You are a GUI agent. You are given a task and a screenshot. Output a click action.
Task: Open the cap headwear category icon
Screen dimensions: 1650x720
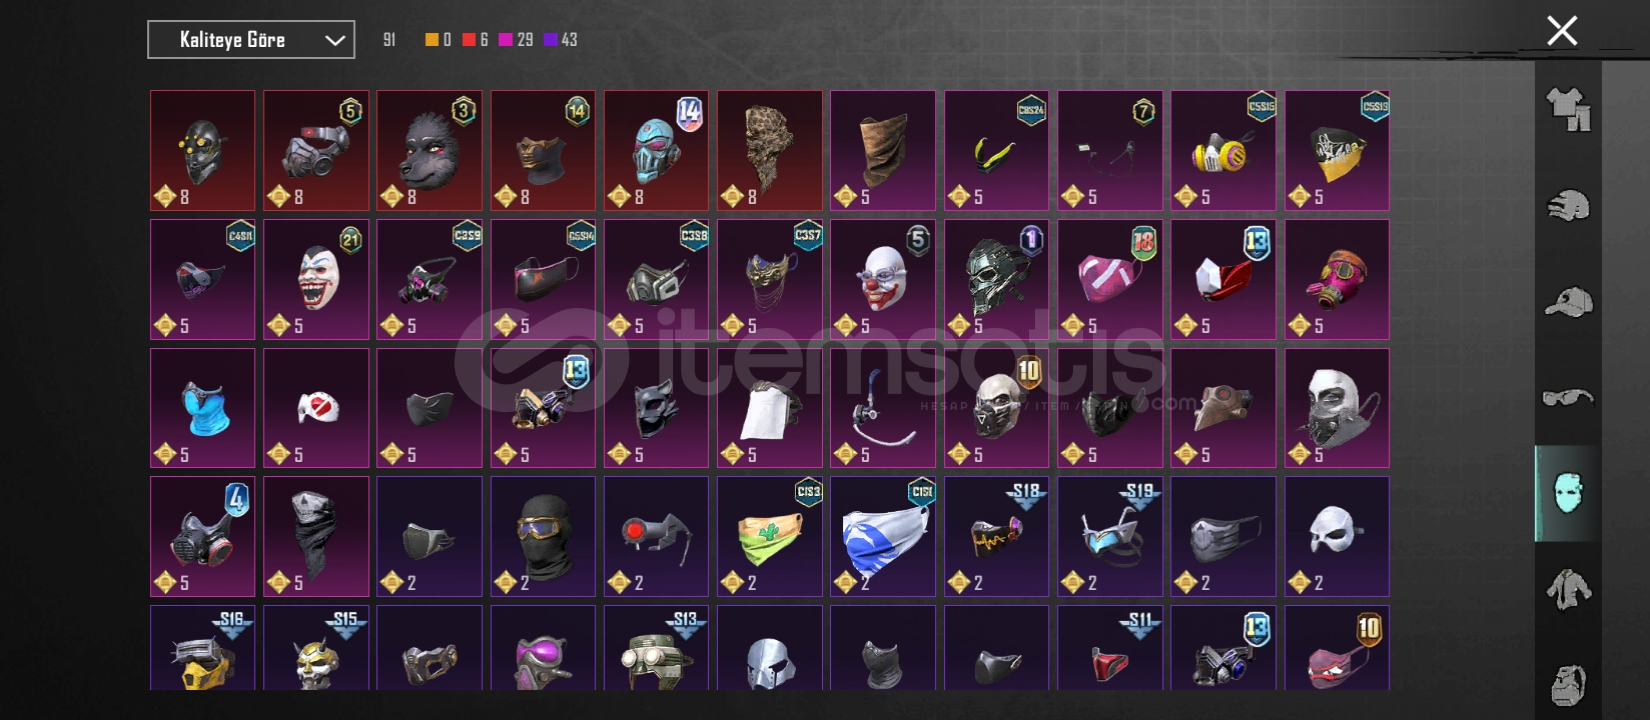(x=1568, y=302)
